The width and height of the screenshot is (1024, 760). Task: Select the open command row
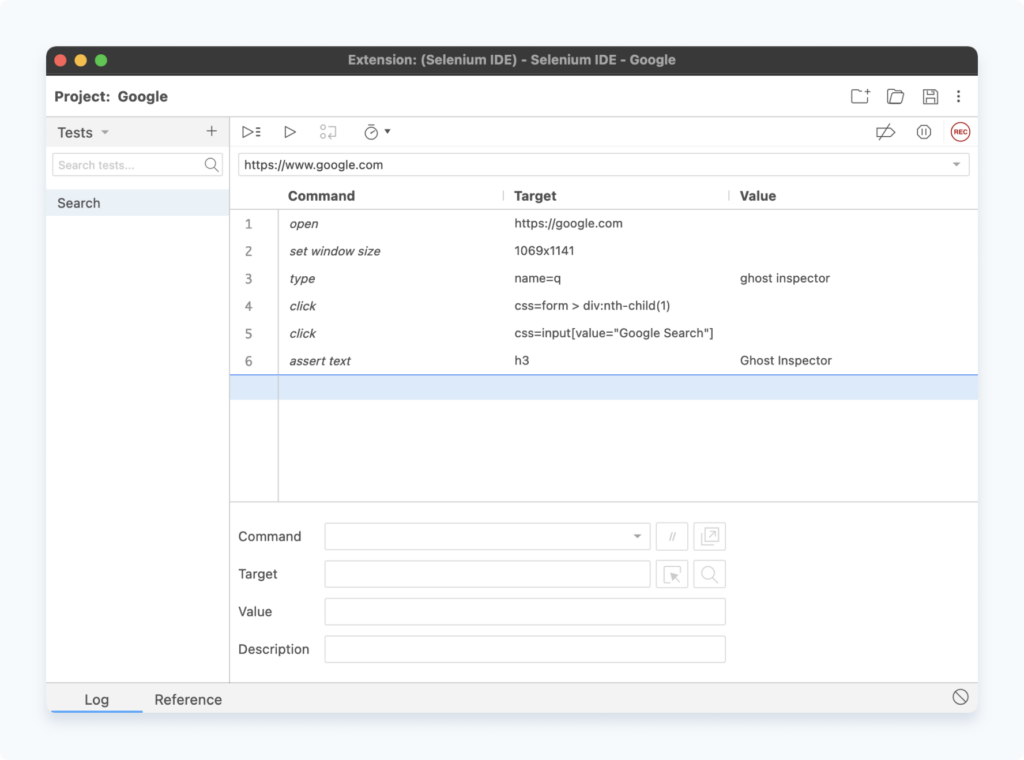tap(603, 223)
